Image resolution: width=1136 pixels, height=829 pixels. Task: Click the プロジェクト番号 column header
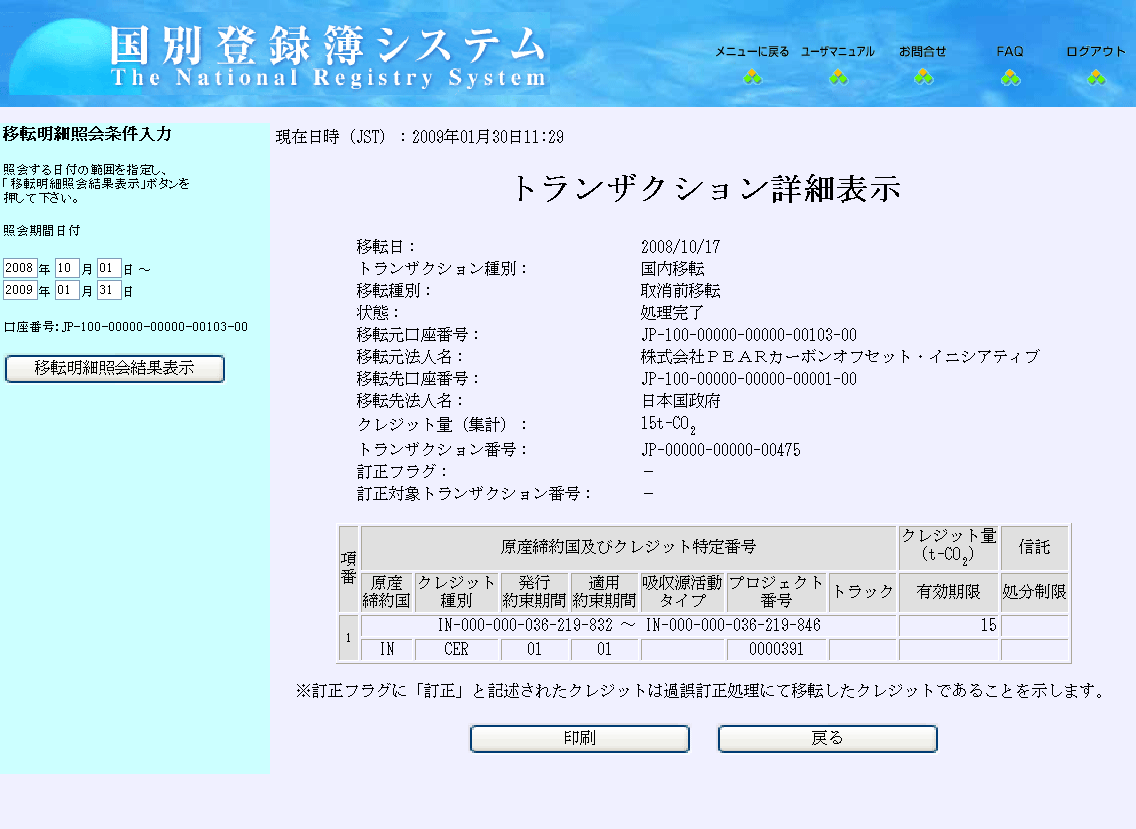(x=776, y=592)
